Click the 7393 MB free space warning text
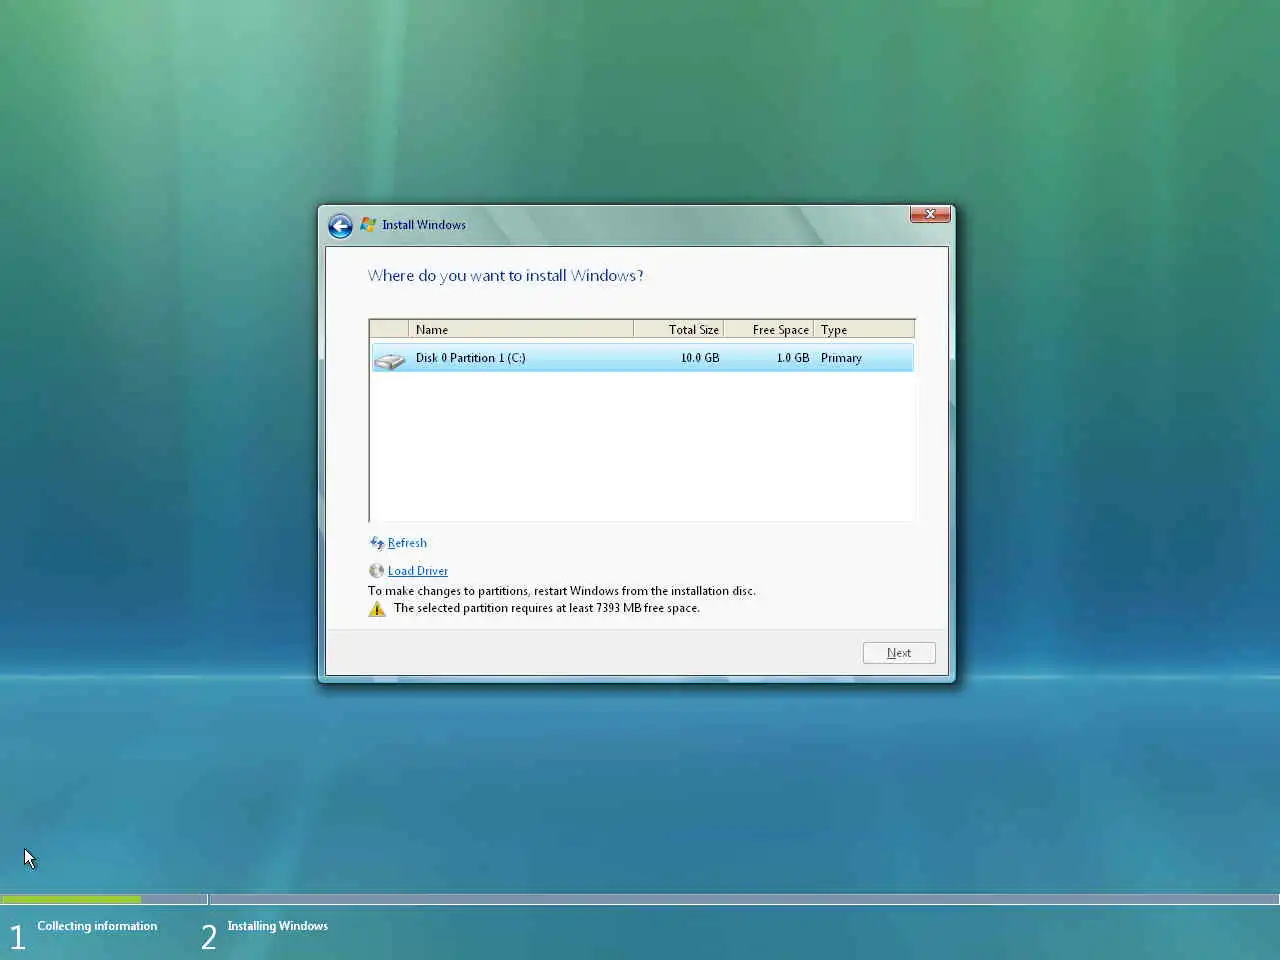 [x=547, y=608]
